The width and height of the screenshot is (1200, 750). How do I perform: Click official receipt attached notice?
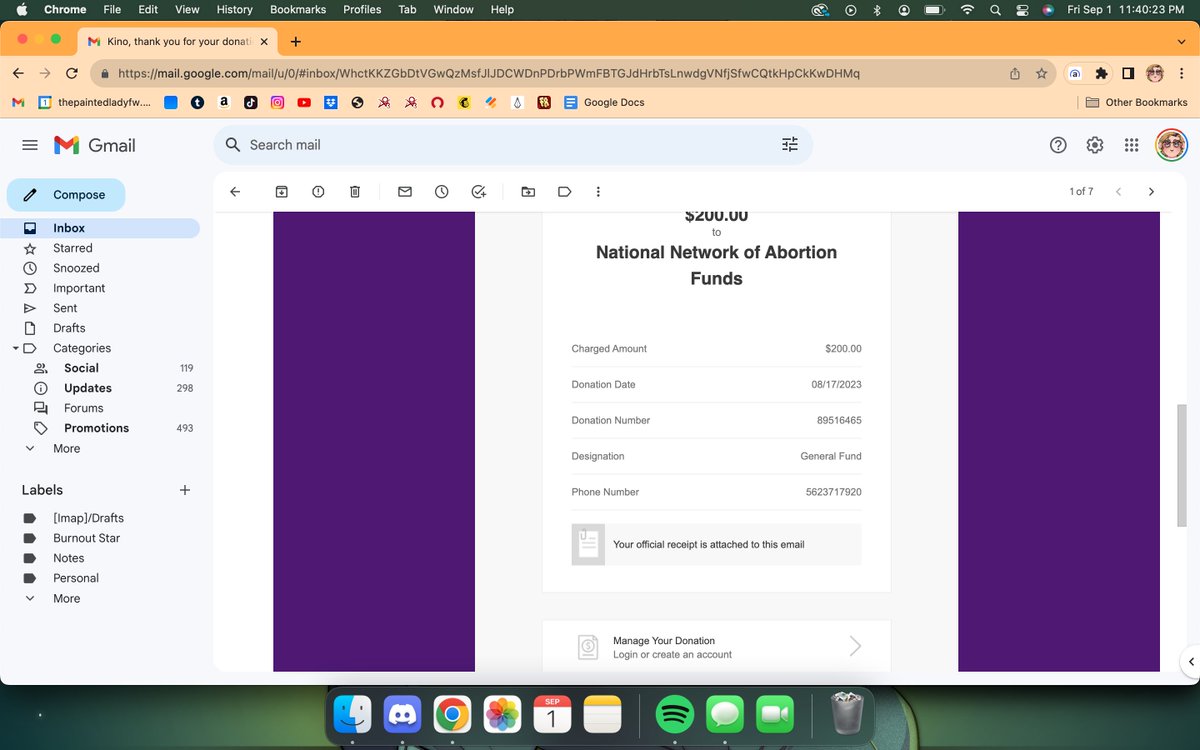(x=716, y=545)
